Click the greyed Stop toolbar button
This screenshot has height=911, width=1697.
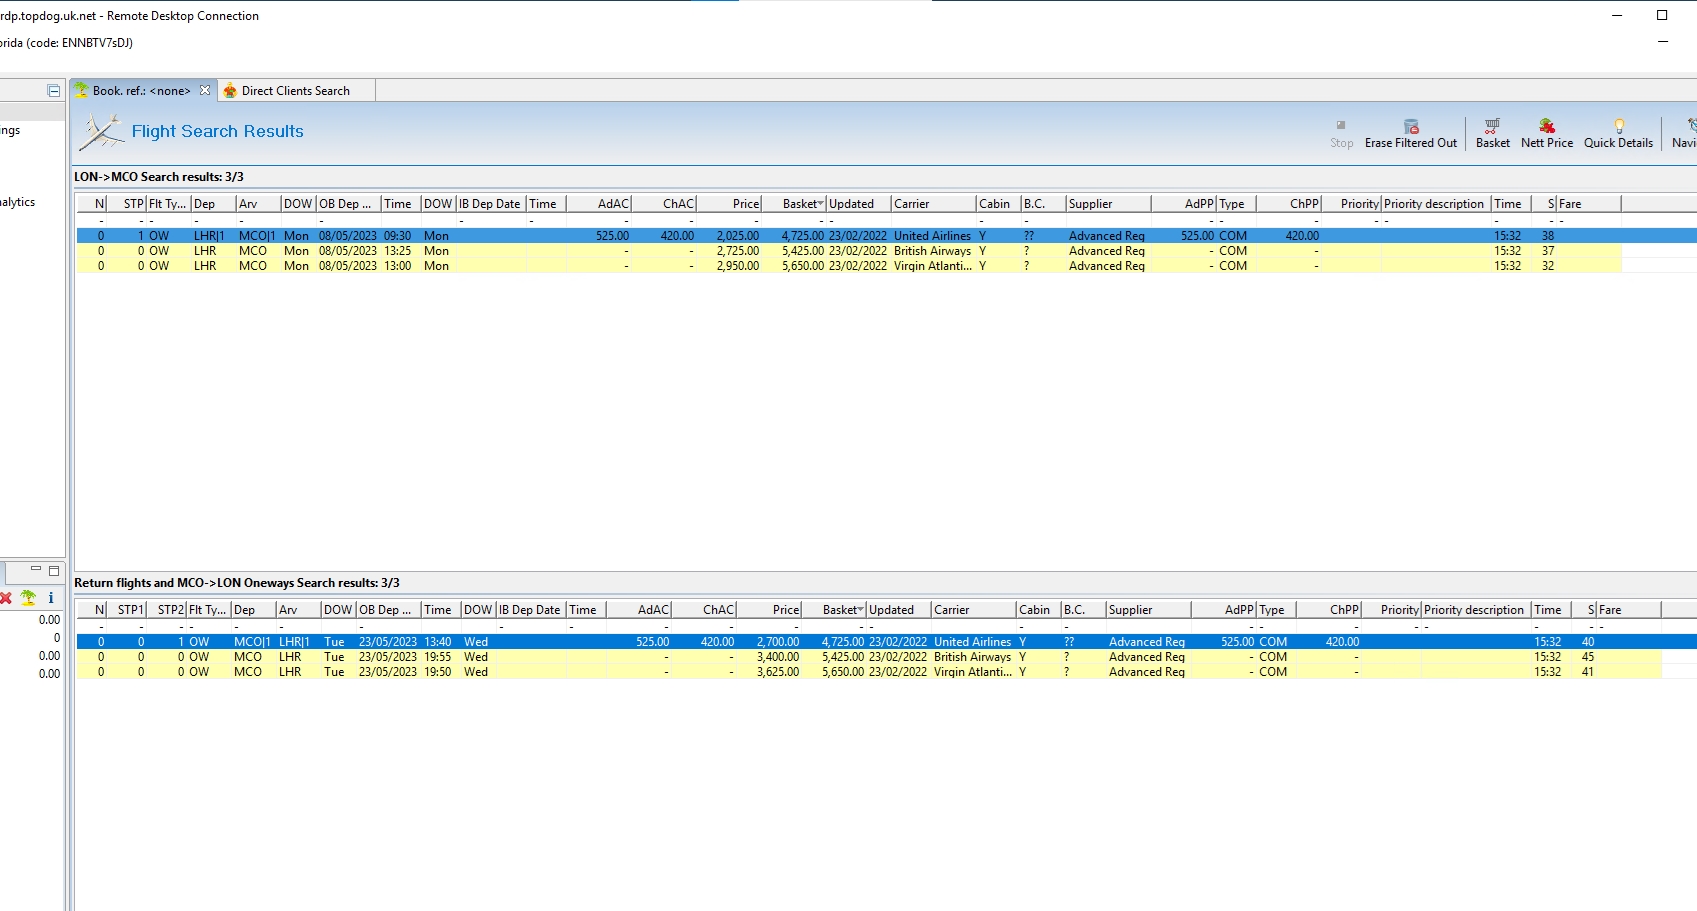tap(1341, 134)
